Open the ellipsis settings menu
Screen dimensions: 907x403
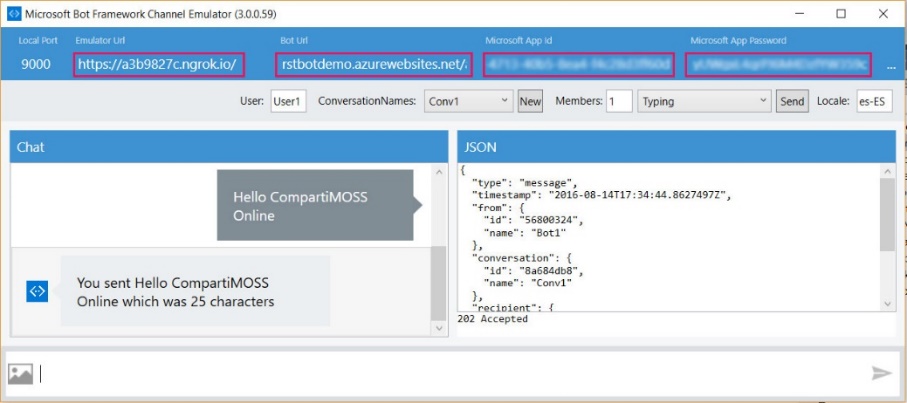coord(891,65)
